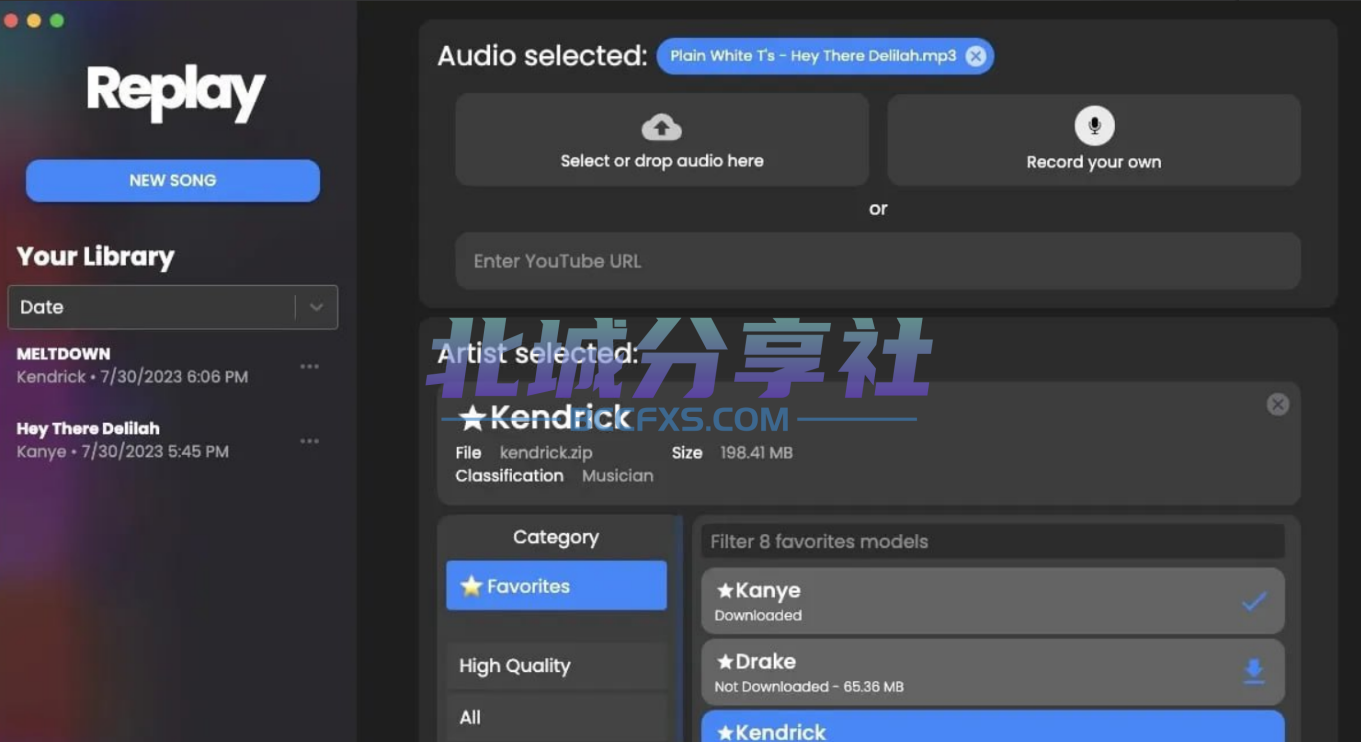Click the kendrick.zip file name
Image resolution: width=1361 pixels, height=742 pixels.
pos(546,453)
